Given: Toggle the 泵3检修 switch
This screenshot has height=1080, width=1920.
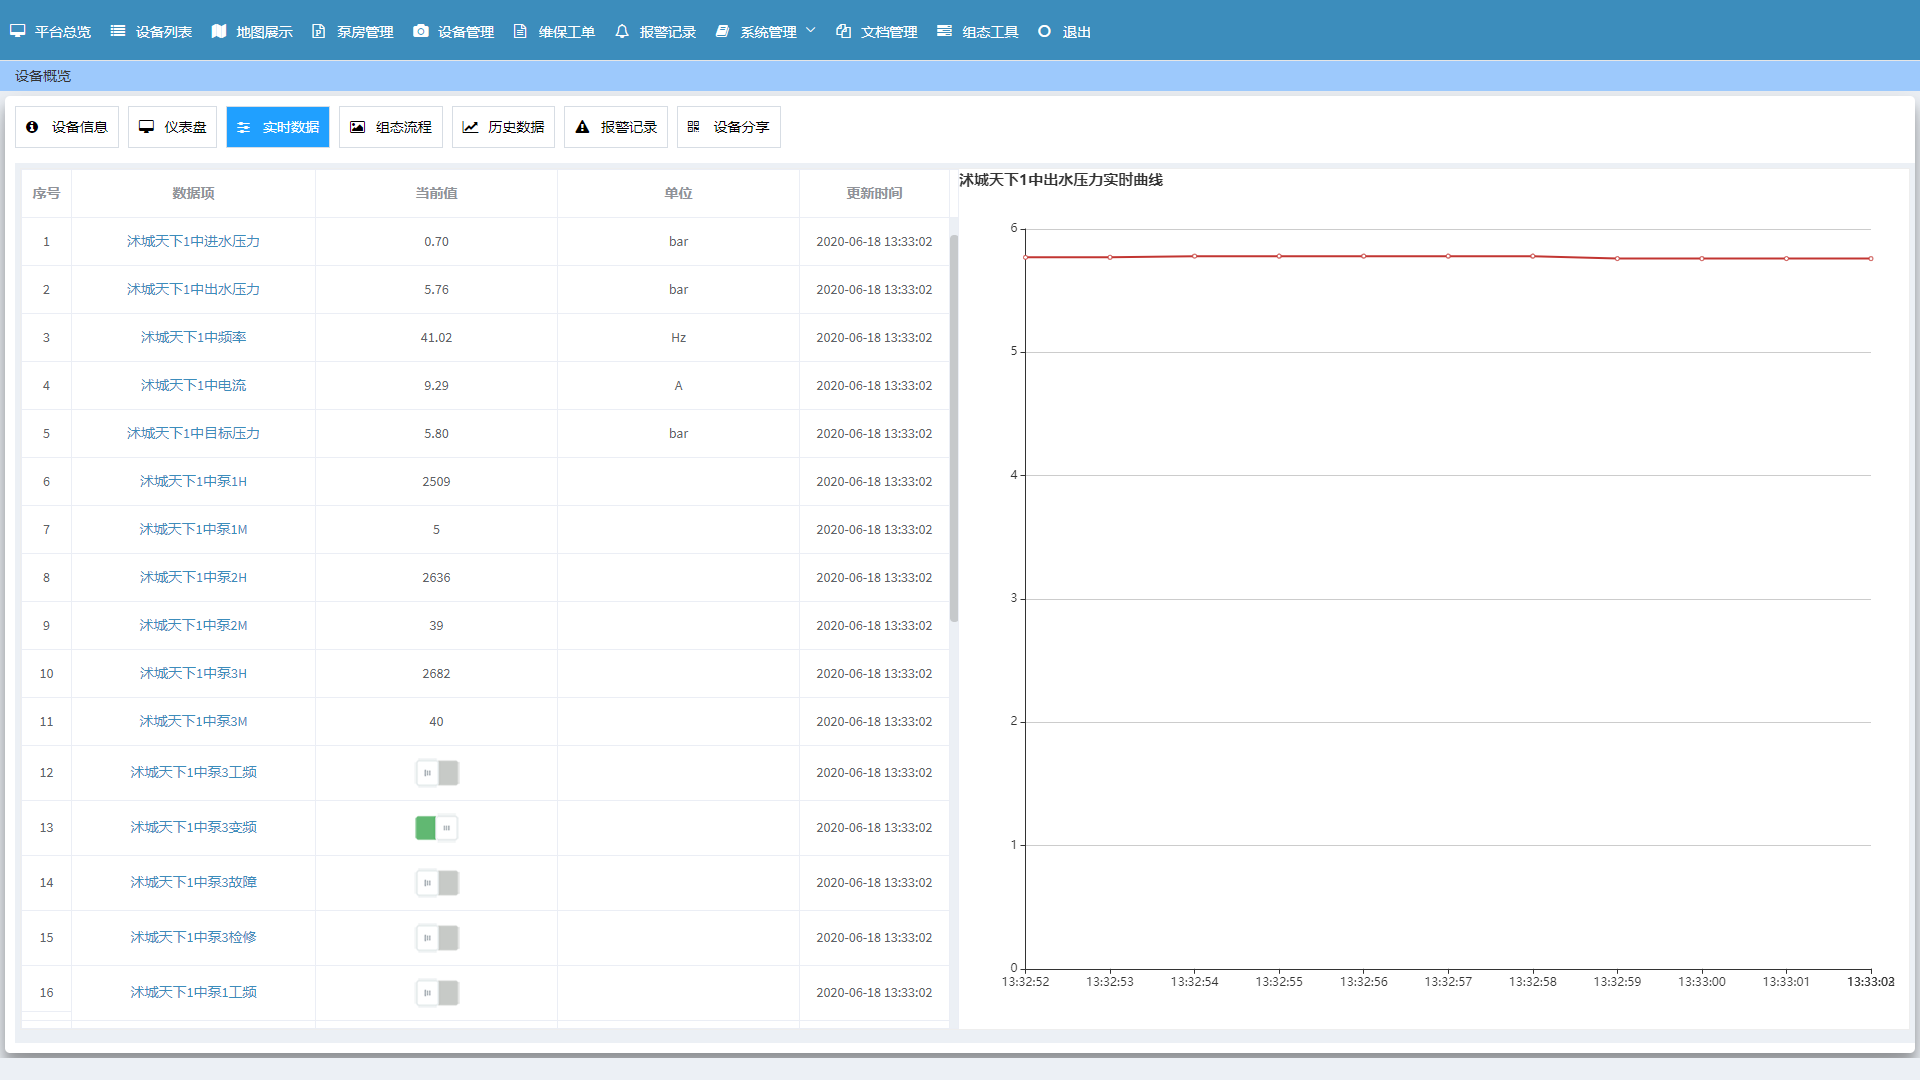Looking at the screenshot, I should [x=437, y=938].
